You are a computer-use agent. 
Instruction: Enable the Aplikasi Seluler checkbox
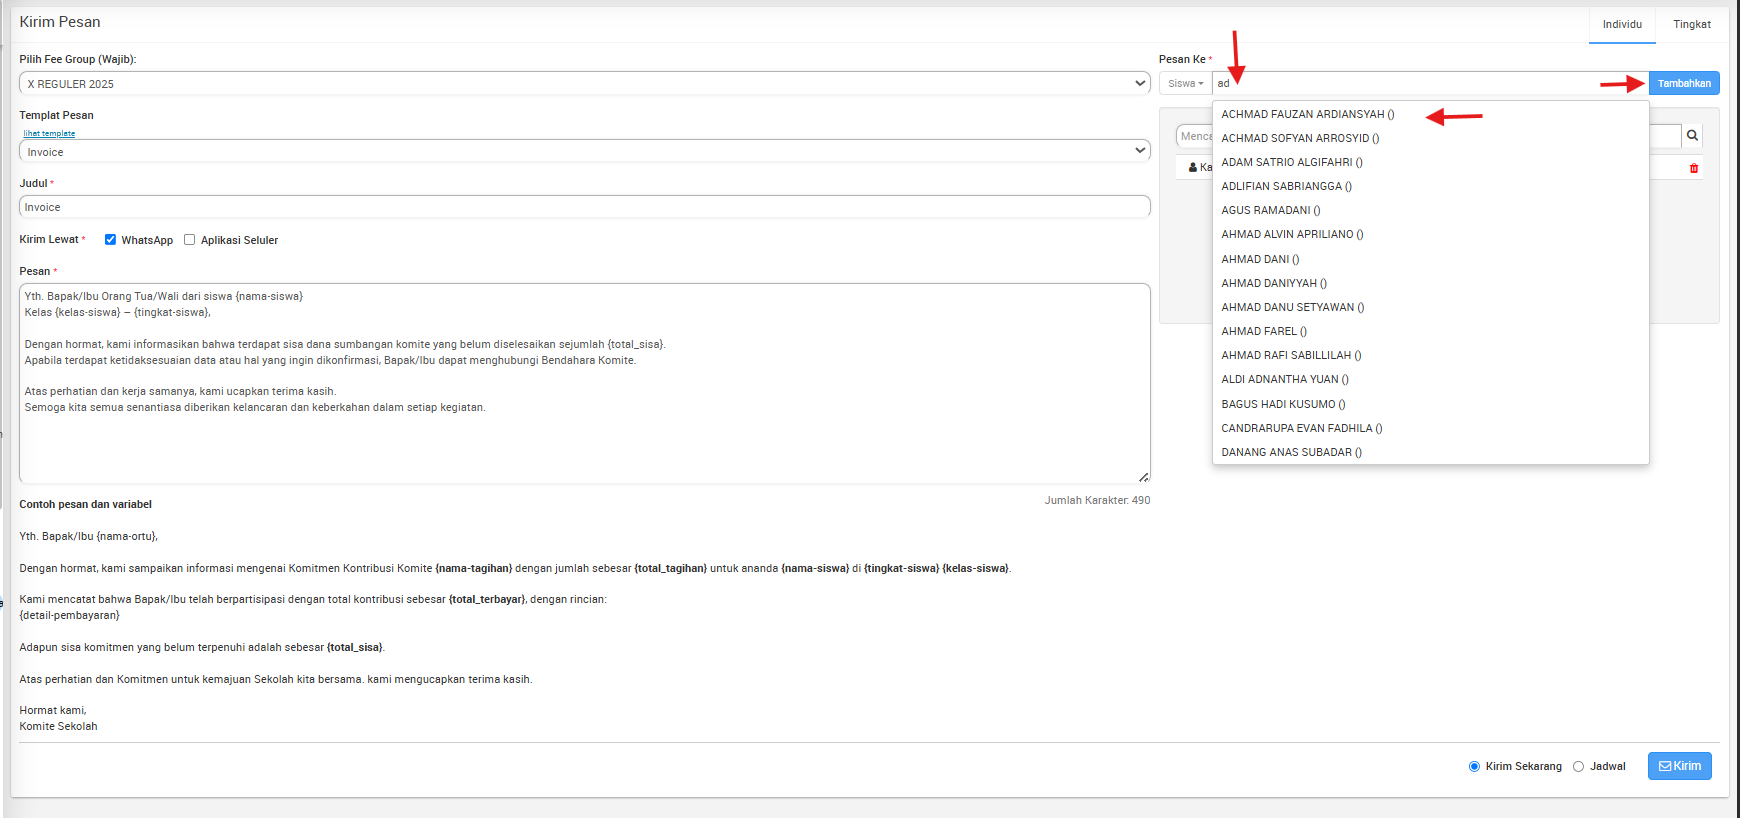pos(189,240)
